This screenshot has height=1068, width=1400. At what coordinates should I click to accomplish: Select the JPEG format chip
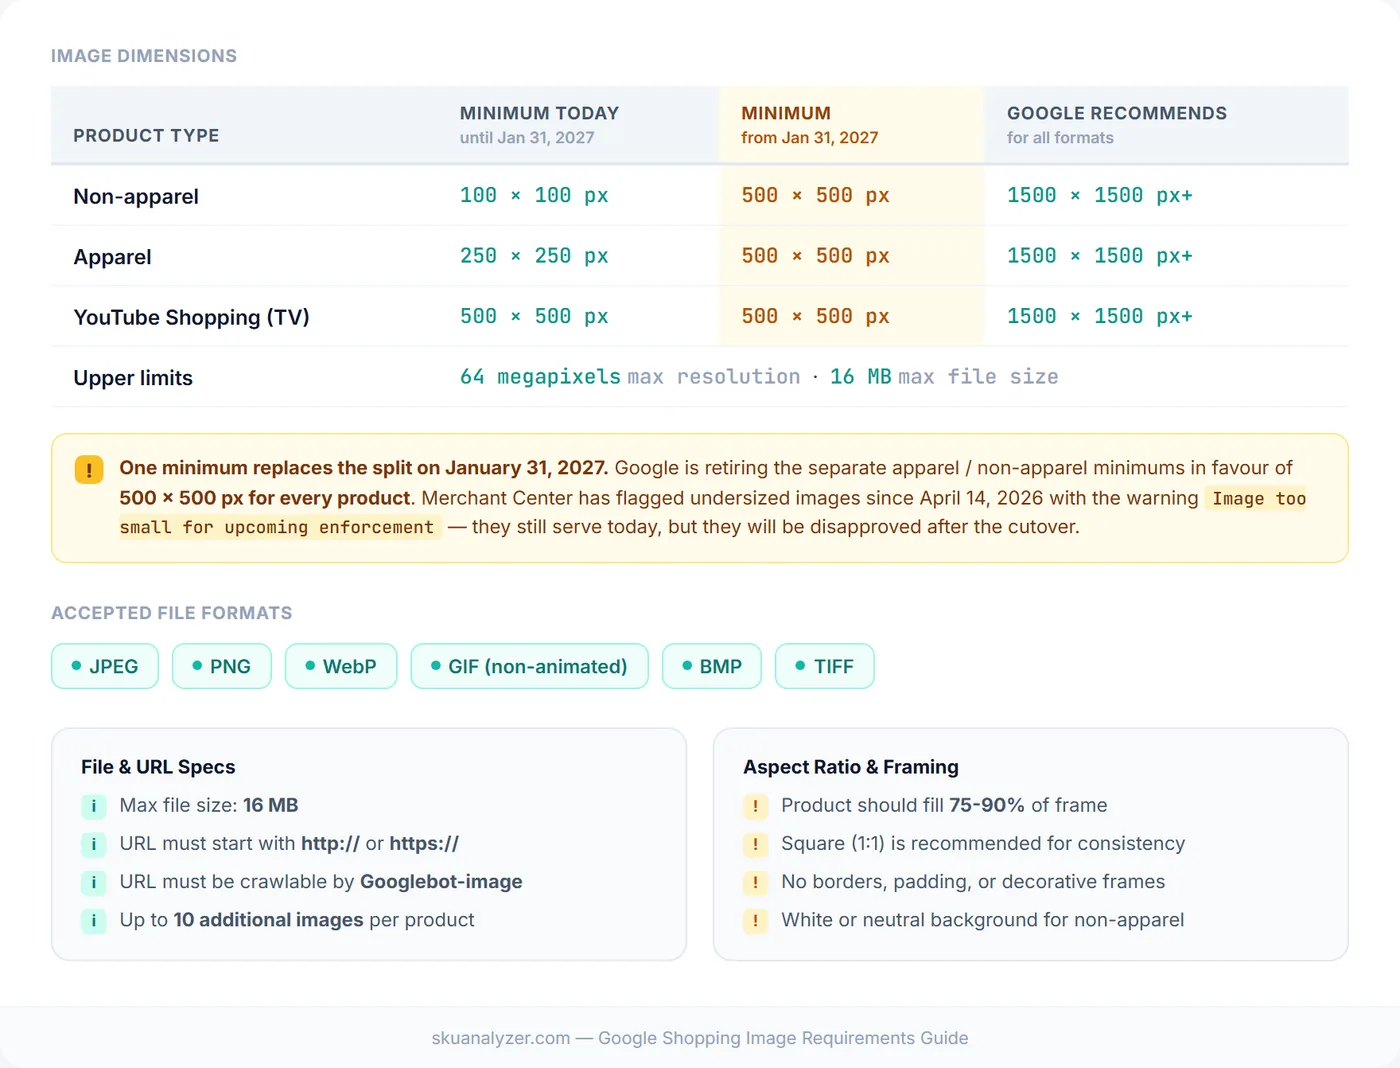coord(105,666)
